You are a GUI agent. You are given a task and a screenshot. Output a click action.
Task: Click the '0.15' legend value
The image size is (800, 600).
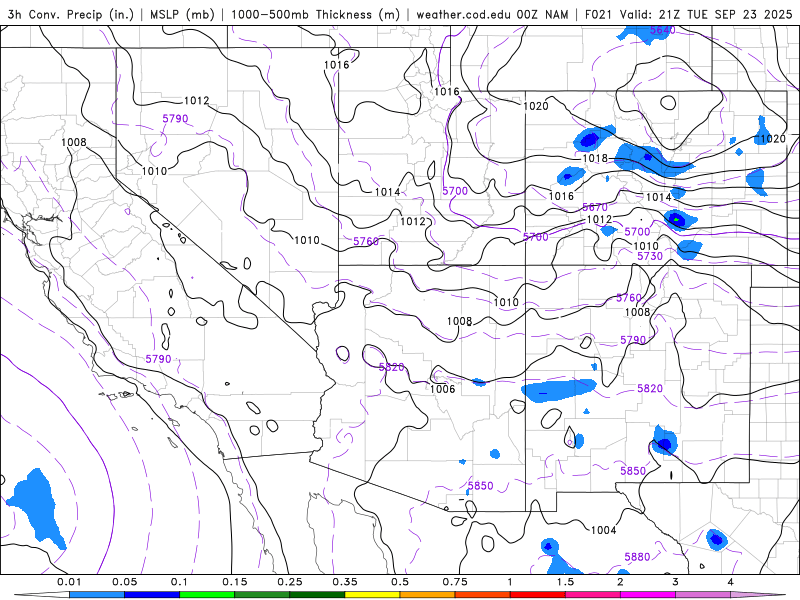tap(235, 582)
